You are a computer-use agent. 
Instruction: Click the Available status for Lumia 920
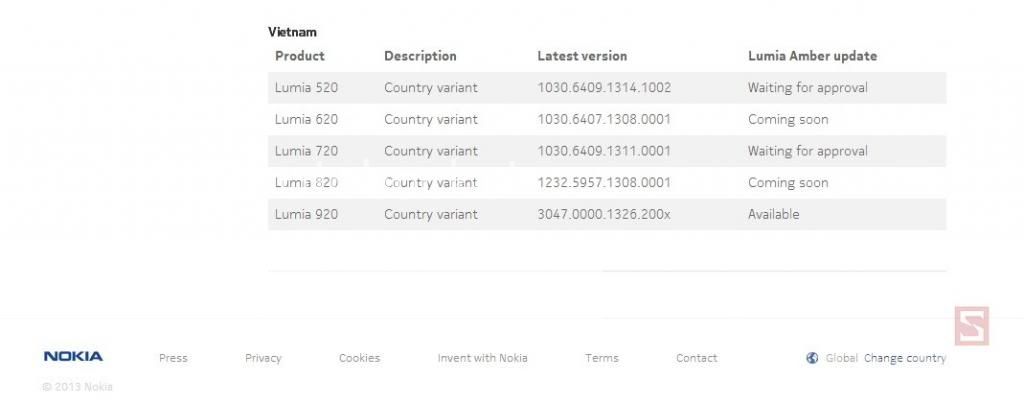(x=773, y=214)
